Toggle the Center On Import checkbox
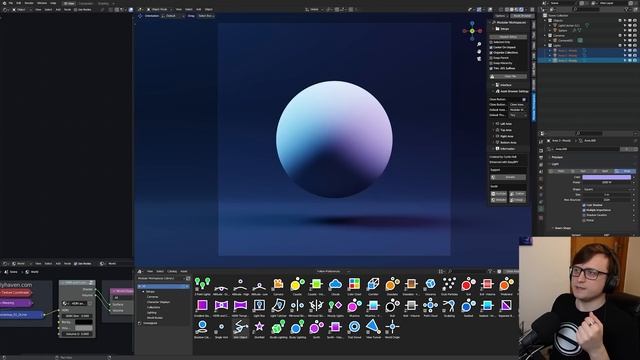Viewport: 640px width, 360px height. pos(491,47)
